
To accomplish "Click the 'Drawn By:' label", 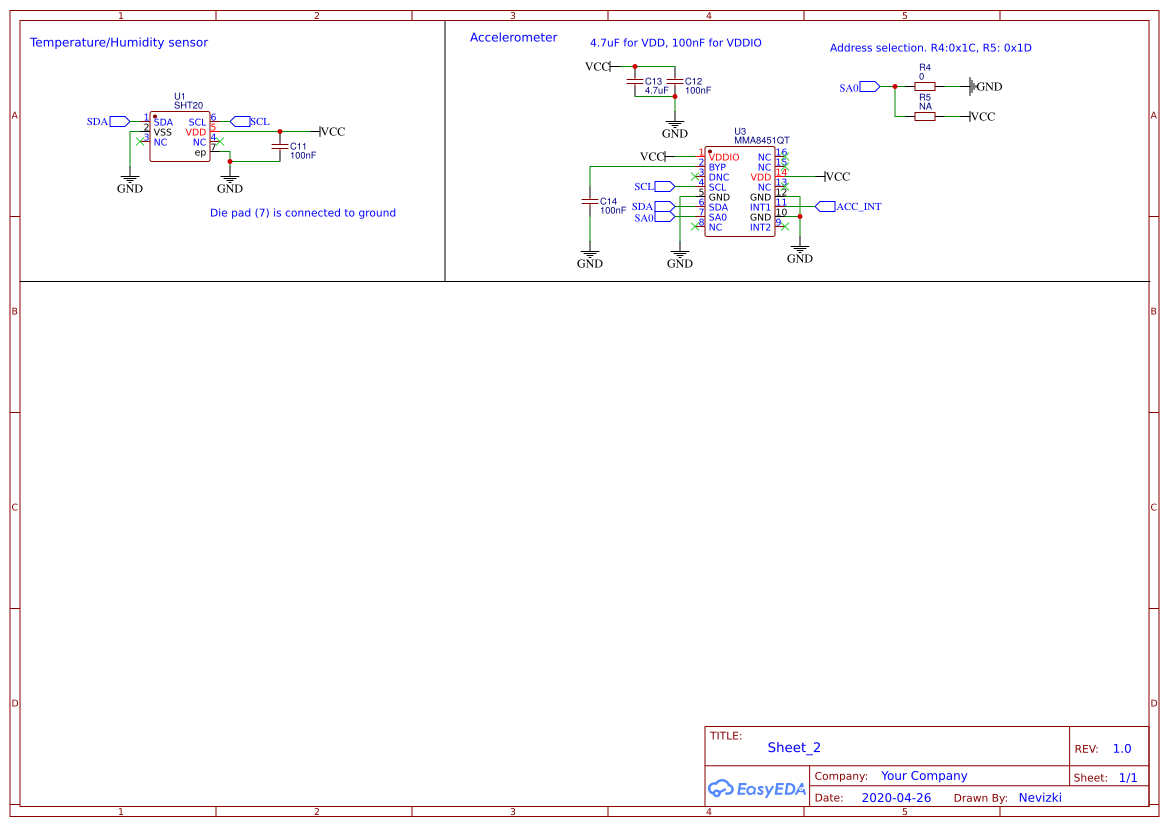I will (x=980, y=798).
